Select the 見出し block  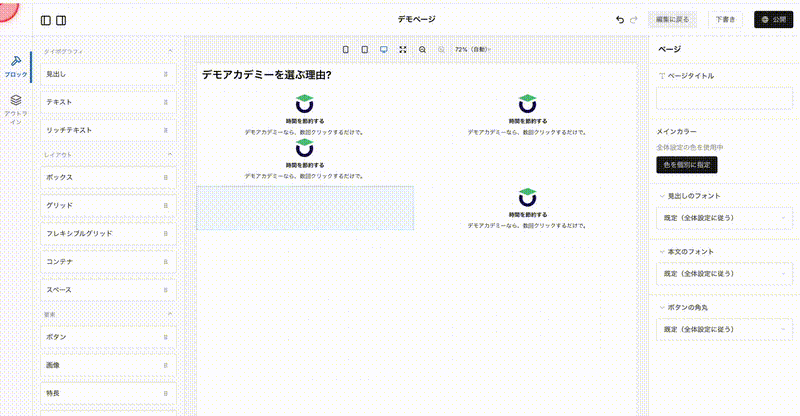coord(108,74)
